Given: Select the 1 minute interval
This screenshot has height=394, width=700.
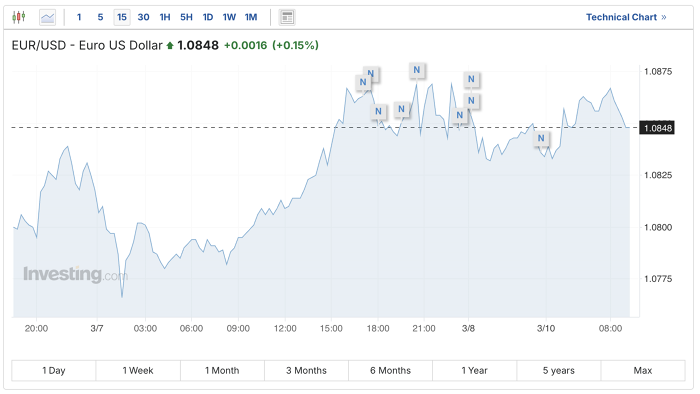Looking at the screenshot, I should [x=79, y=17].
